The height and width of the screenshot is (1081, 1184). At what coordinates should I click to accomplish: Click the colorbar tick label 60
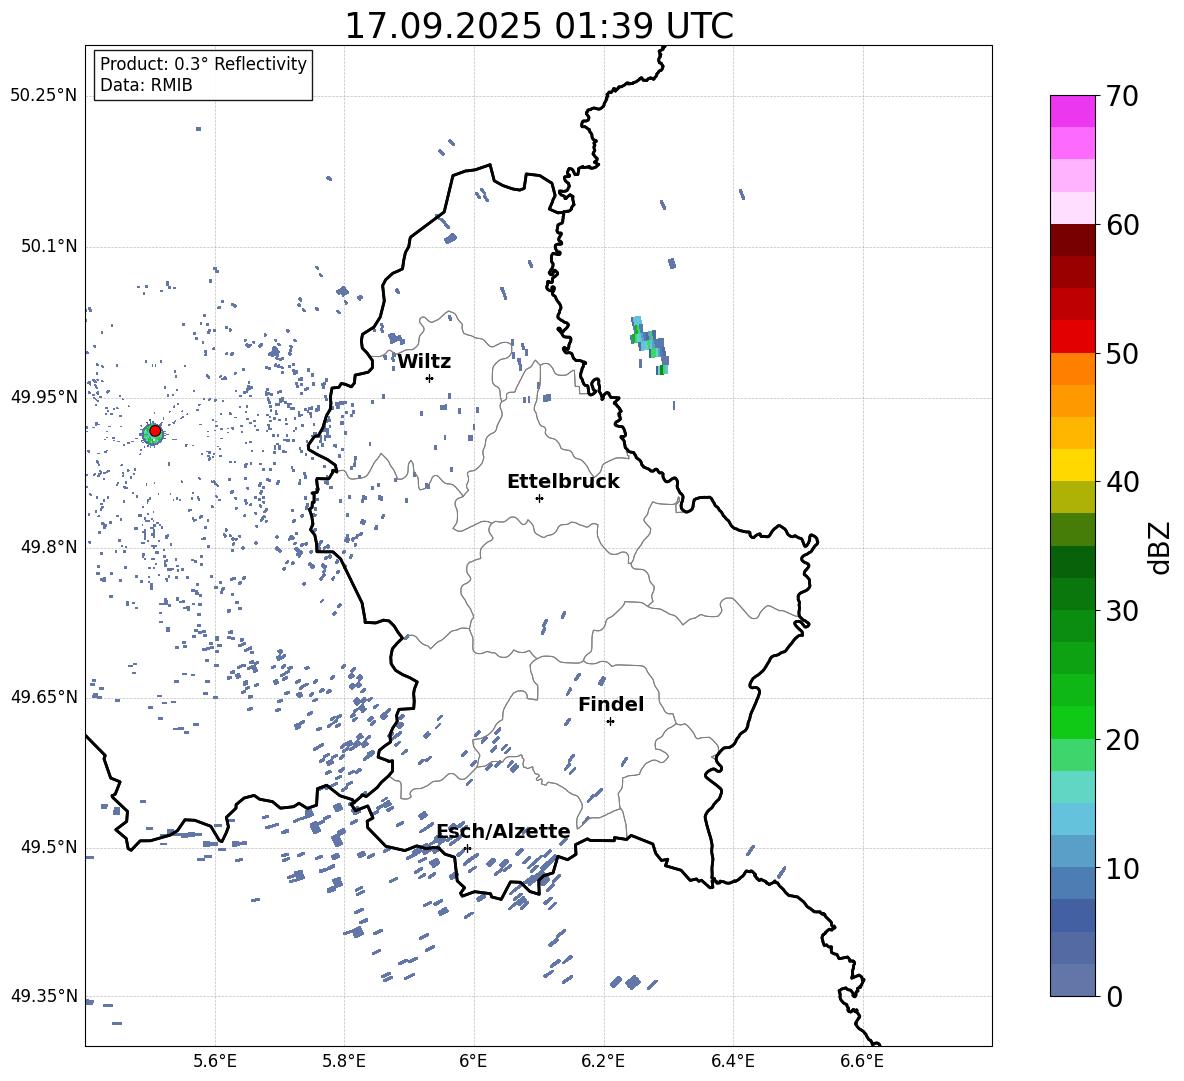(x=1122, y=225)
